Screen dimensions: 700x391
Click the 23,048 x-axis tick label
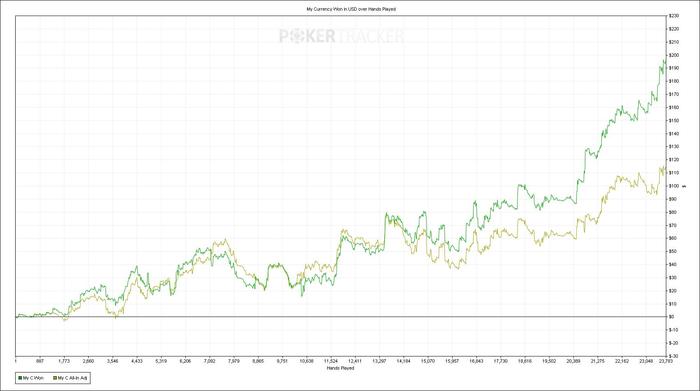[646, 361]
